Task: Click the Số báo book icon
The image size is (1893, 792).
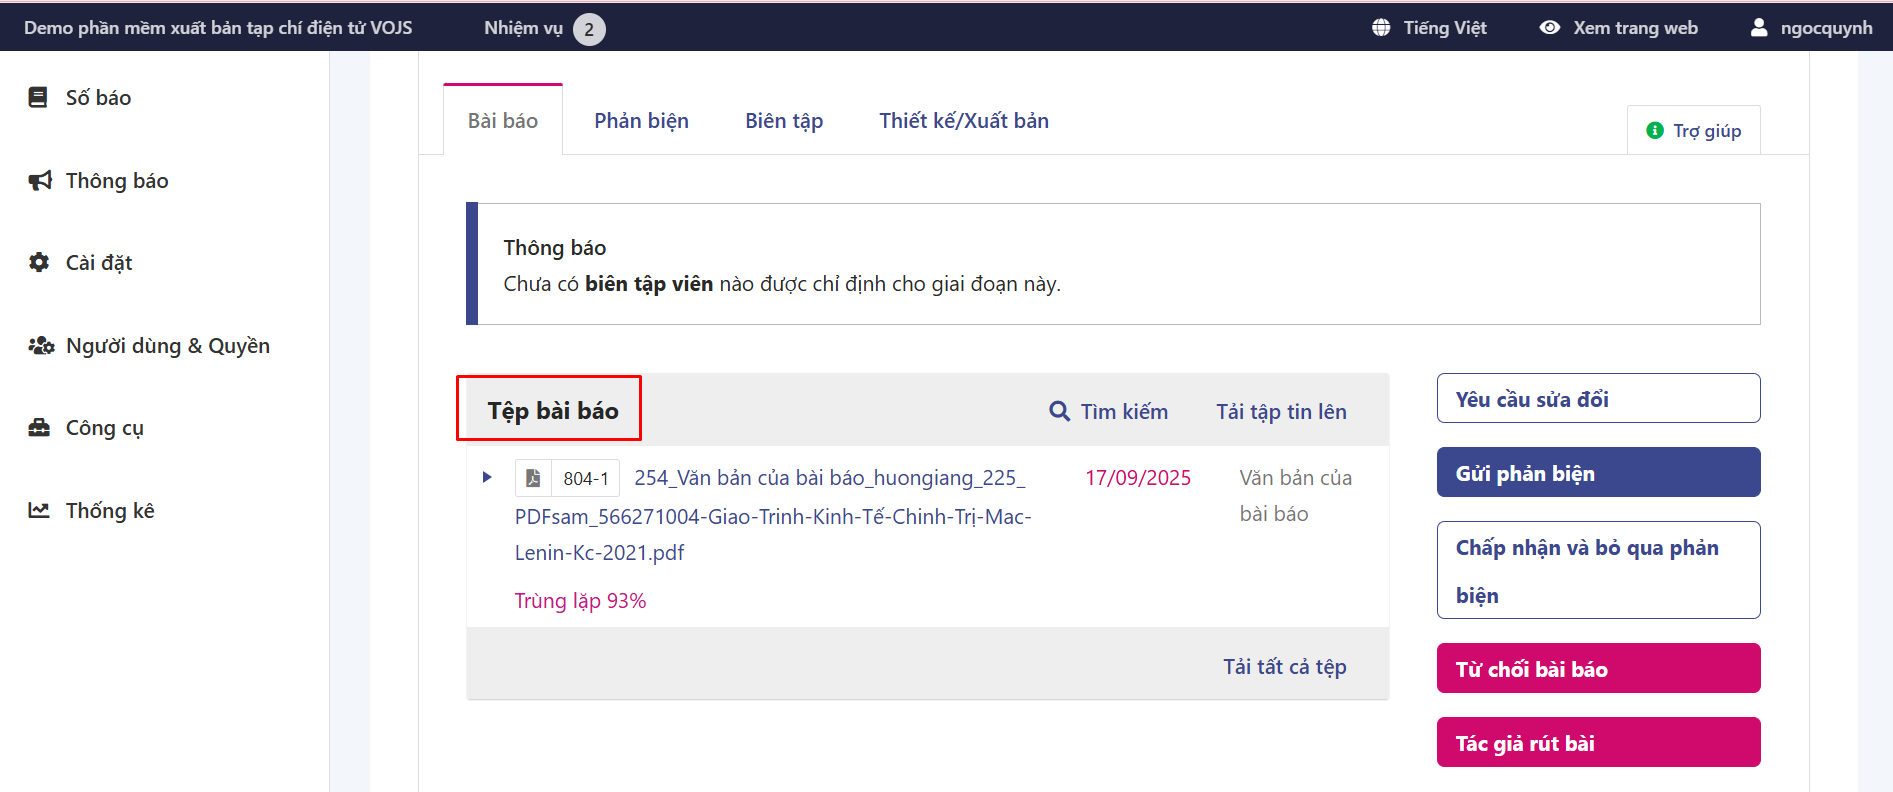Action: click(38, 97)
